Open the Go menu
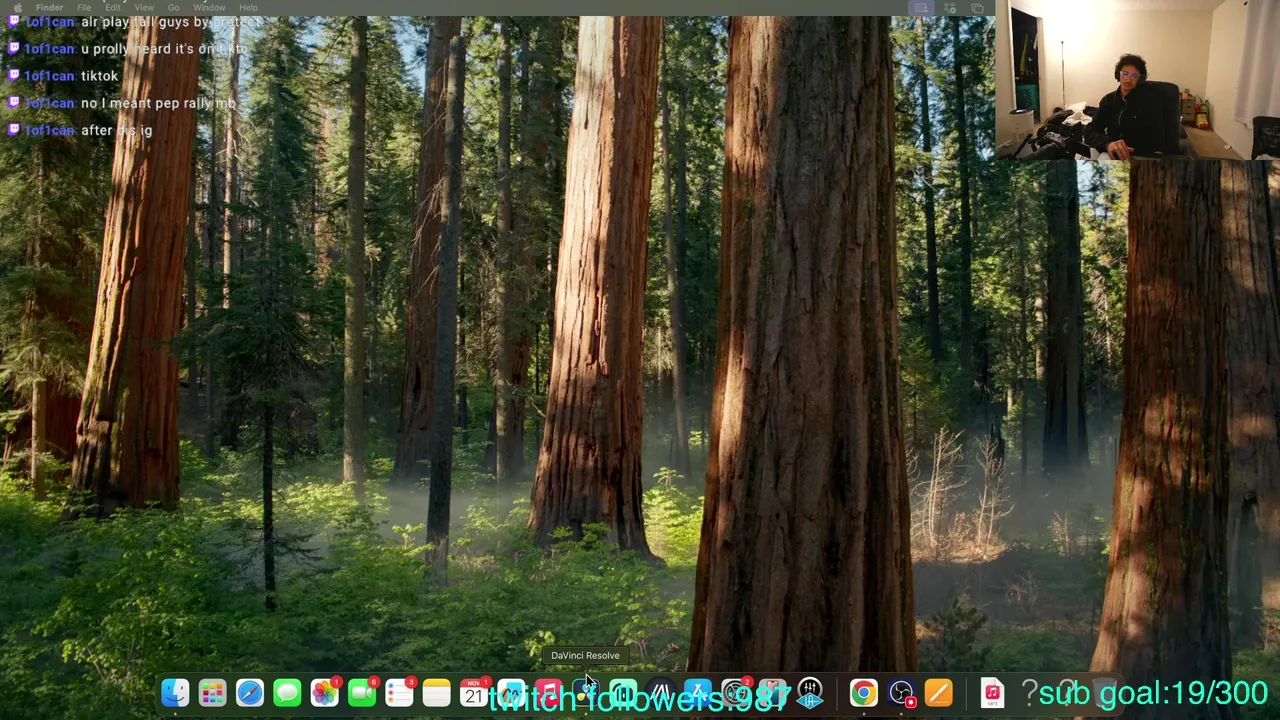The width and height of the screenshot is (1280, 720). pyautogui.click(x=173, y=8)
